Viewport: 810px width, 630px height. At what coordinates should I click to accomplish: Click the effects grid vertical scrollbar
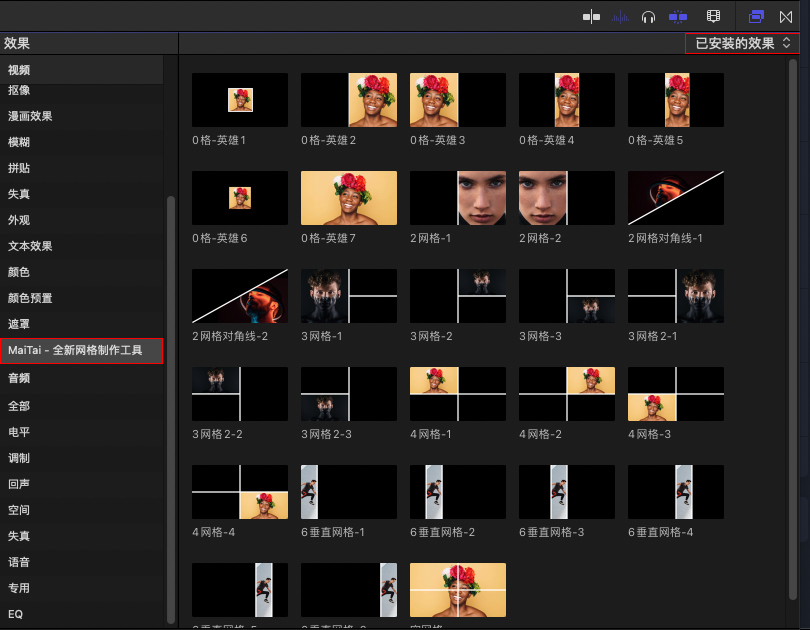[x=793, y=329]
